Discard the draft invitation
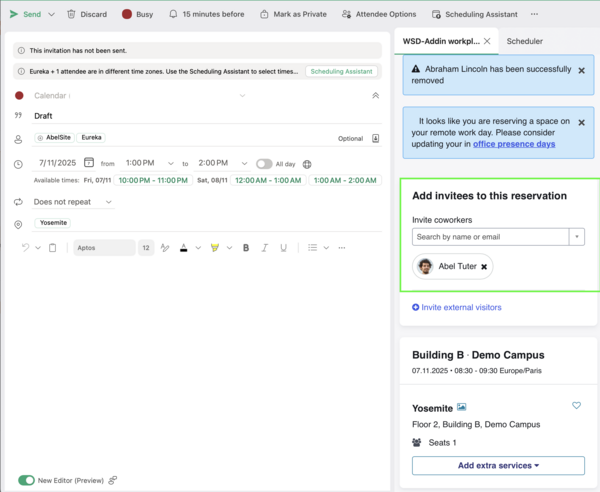Image resolution: width=600 pixels, height=492 pixels. click(87, 14)
